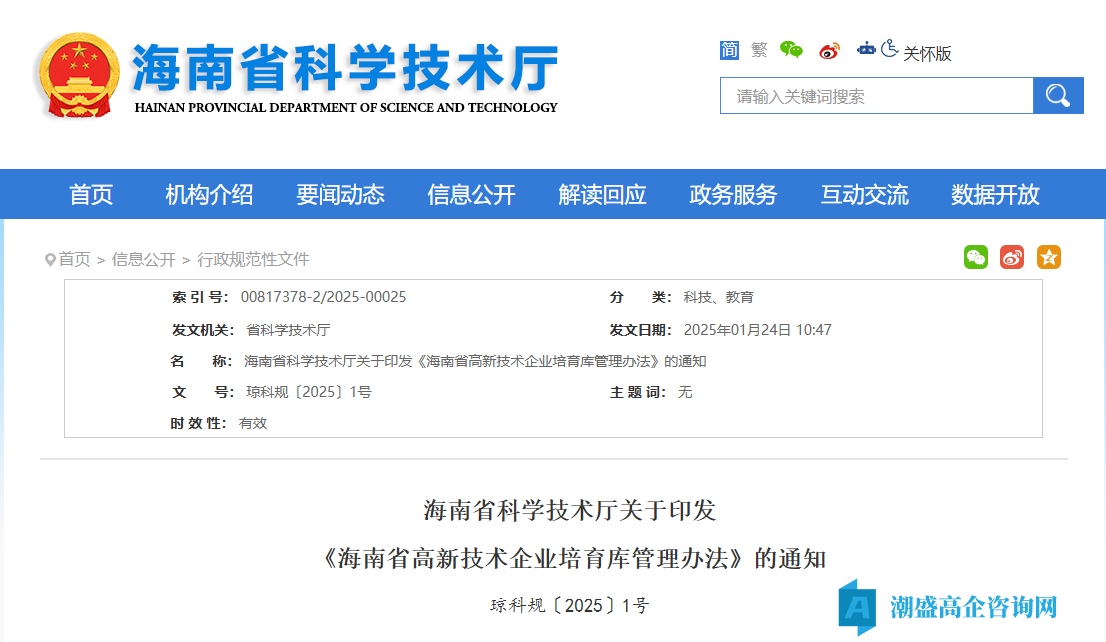Open the 政务服务 navigation menu
Viewport: 1106px width, 642px height.
(733, 195)
